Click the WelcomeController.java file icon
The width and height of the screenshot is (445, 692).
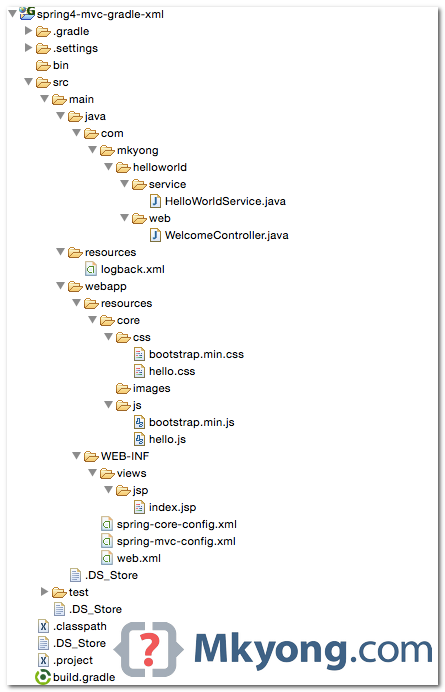[x=155, y=235]
